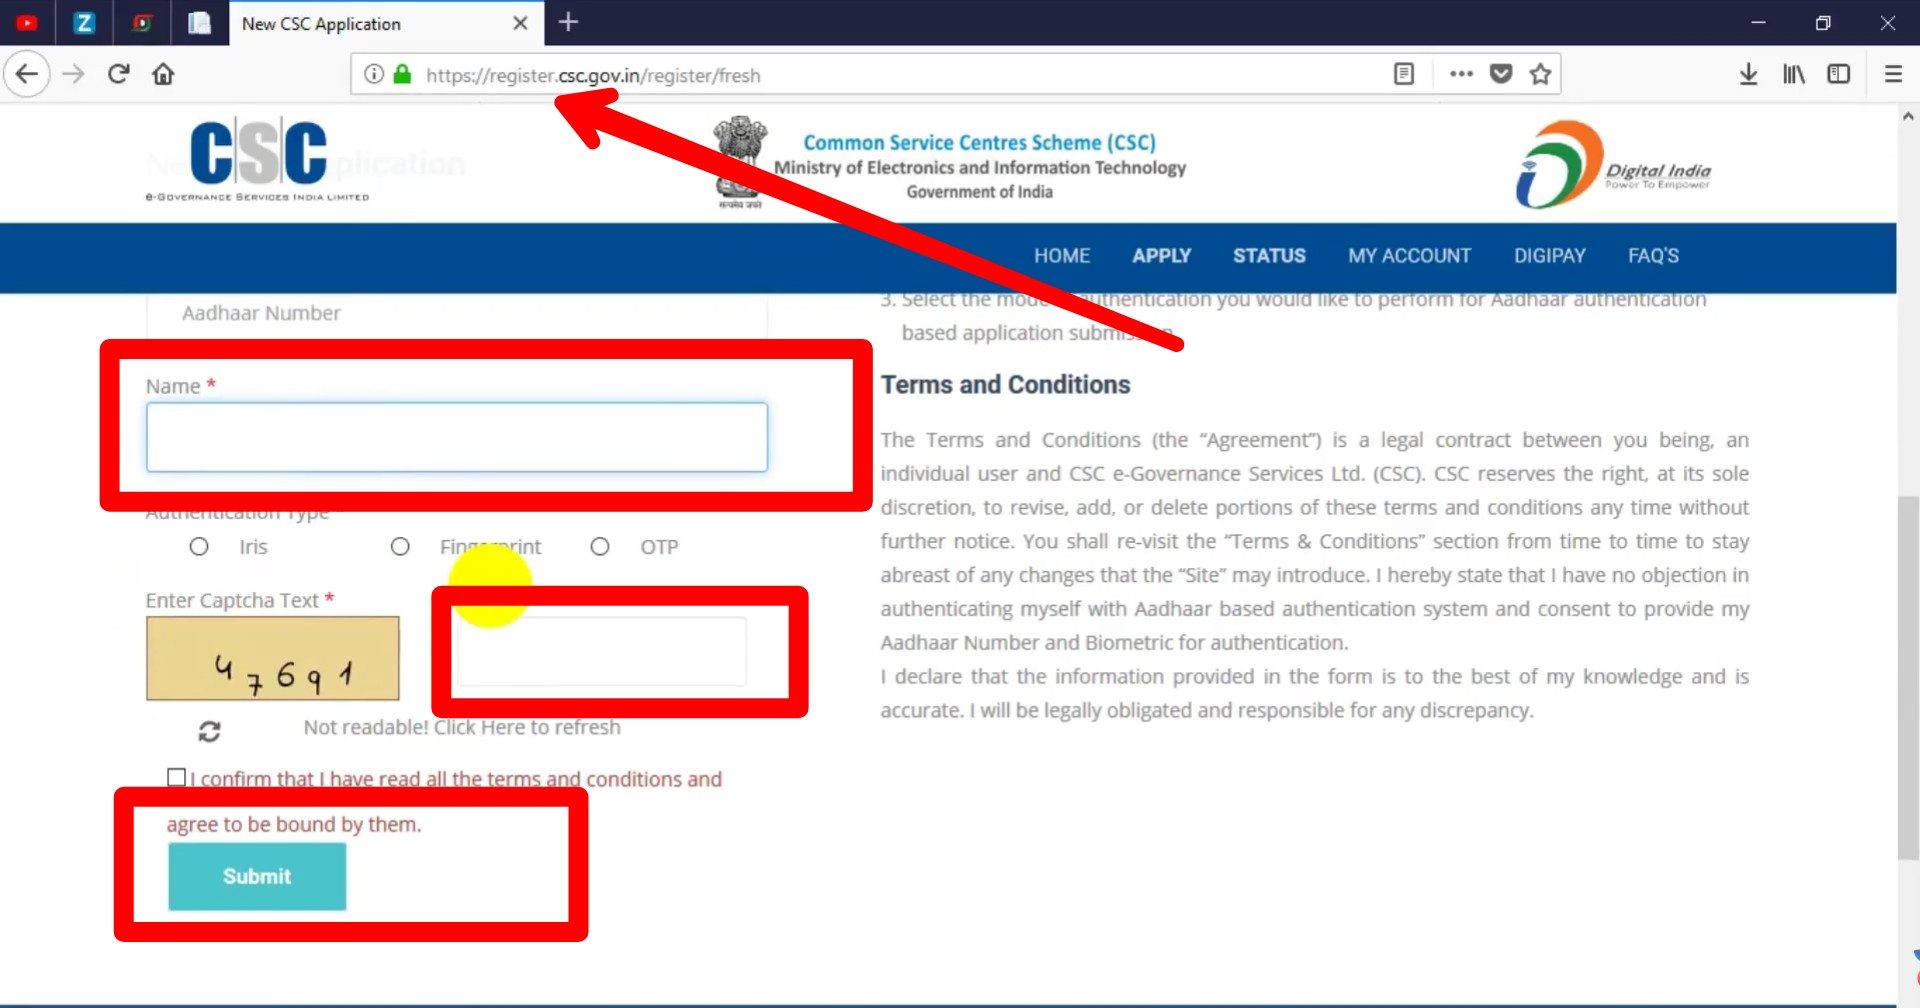Click the page vertical scrollbar thumb
The image size is (1920, 1008).
click(1908, 678)
